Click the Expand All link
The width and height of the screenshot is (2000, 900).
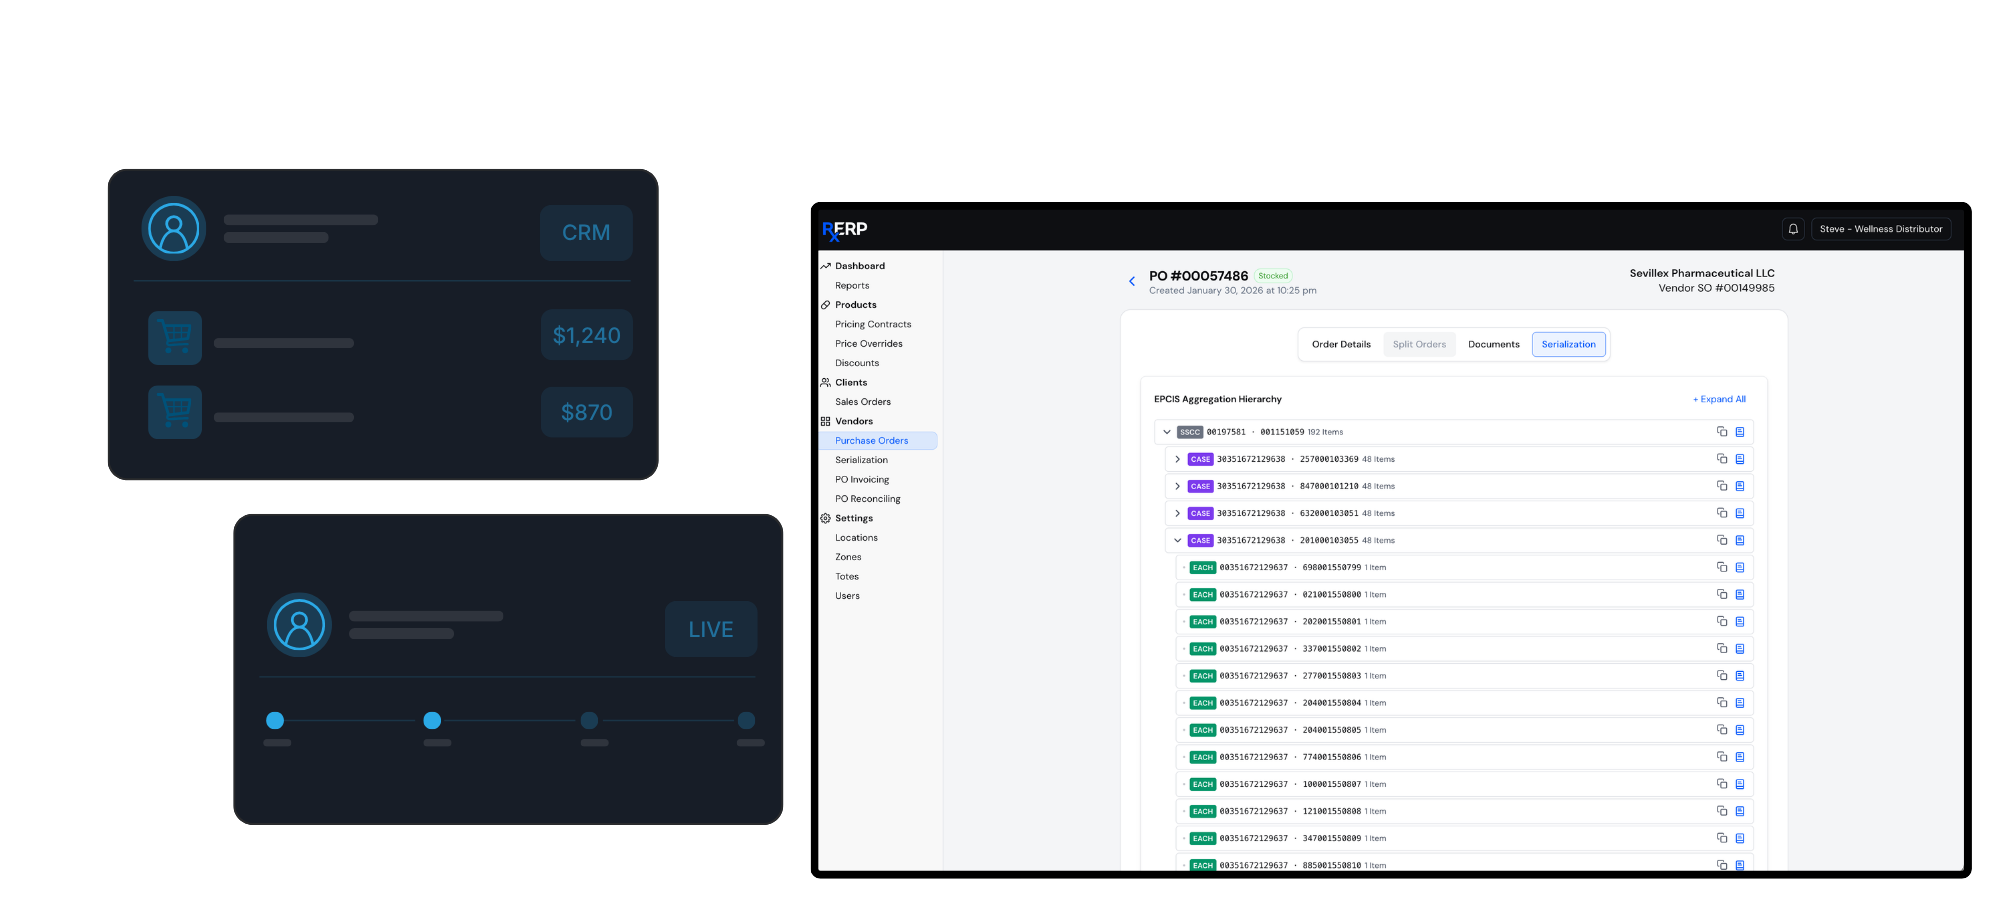click(x=1719, y=399)
